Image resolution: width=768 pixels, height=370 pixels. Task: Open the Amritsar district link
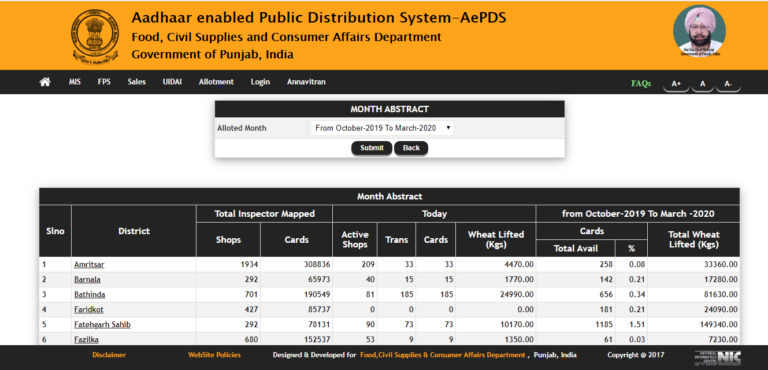coord(89,265)
